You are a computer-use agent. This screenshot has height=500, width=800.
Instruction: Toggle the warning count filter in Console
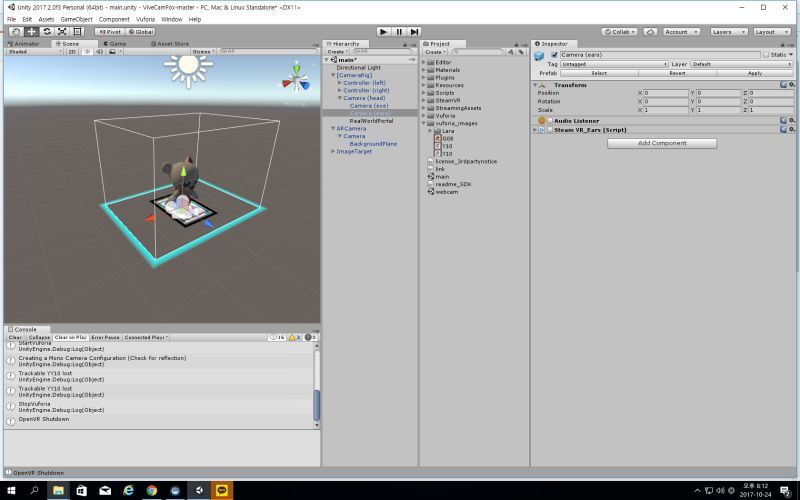click(x=295, y=337)
